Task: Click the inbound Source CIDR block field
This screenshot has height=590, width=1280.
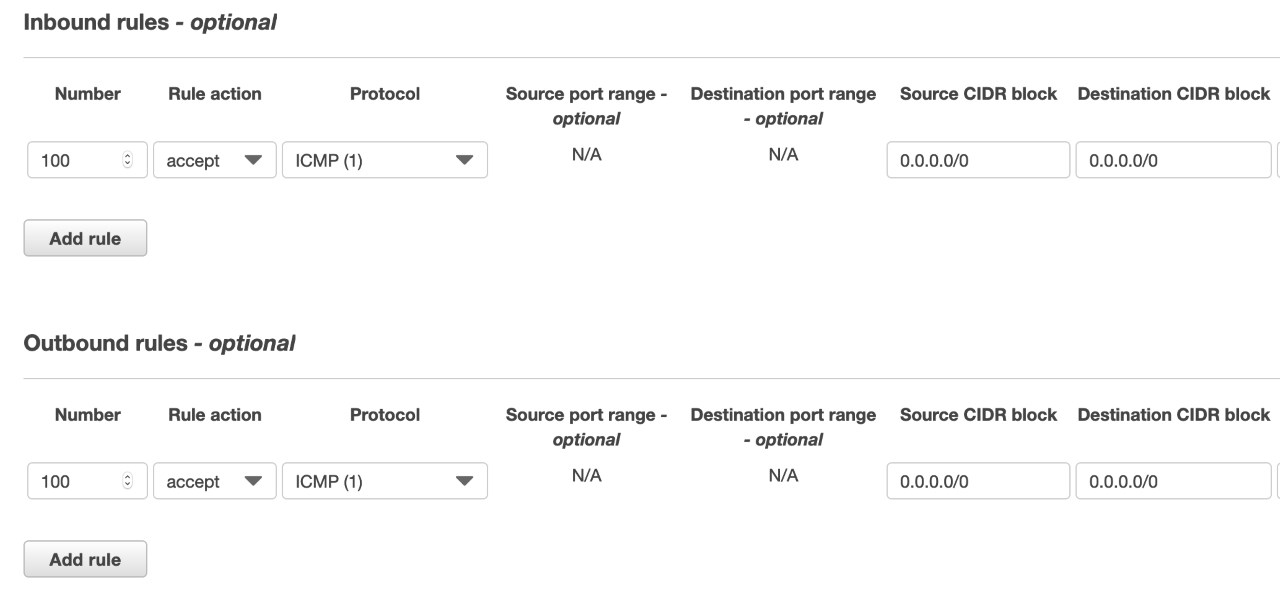Action: pyautogui.click(x=978, y=160)
